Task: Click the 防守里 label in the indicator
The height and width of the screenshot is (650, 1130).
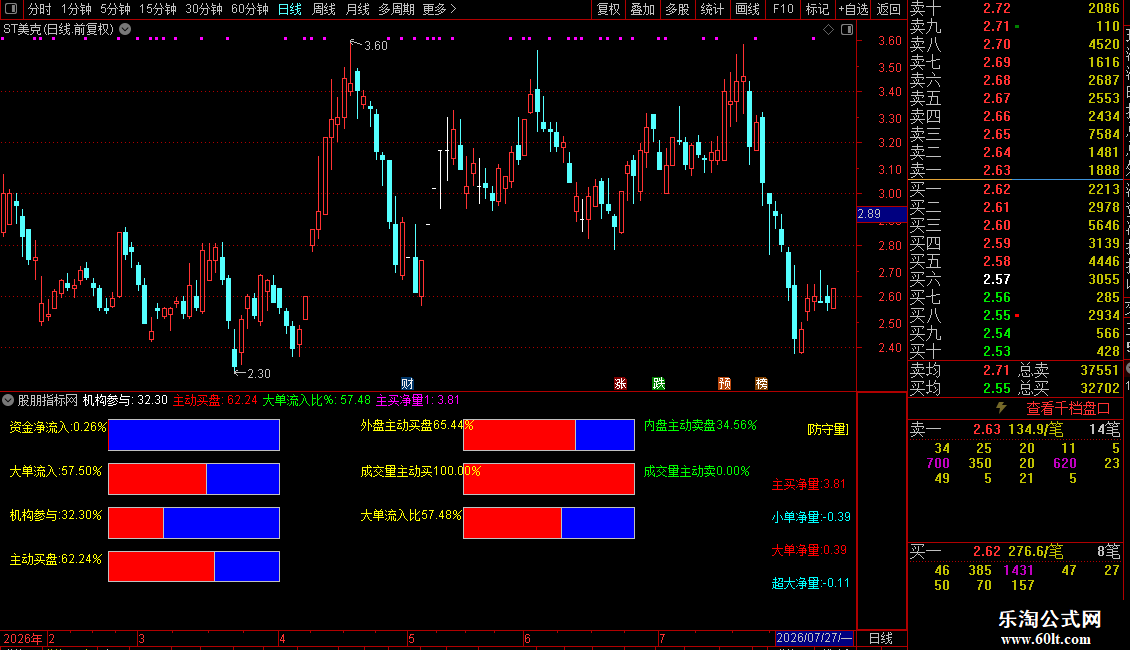Action: click(x=828, y=429)
